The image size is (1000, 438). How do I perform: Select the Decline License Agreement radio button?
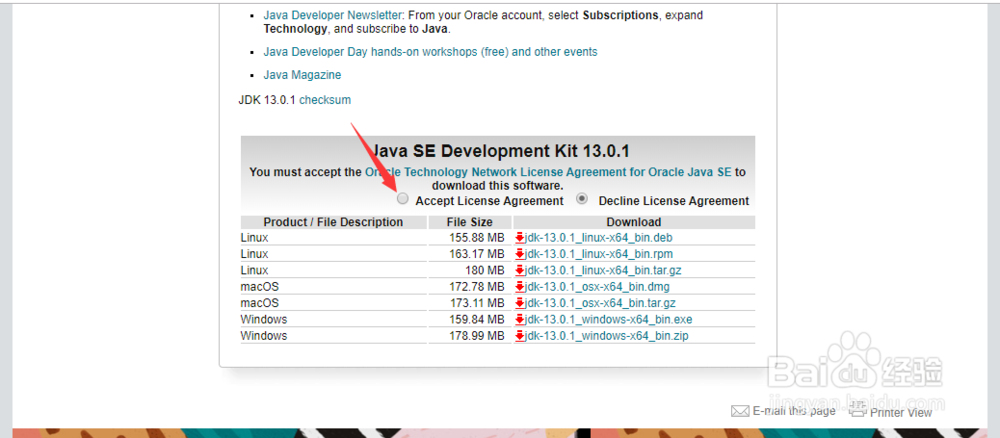tap(582, 200)
